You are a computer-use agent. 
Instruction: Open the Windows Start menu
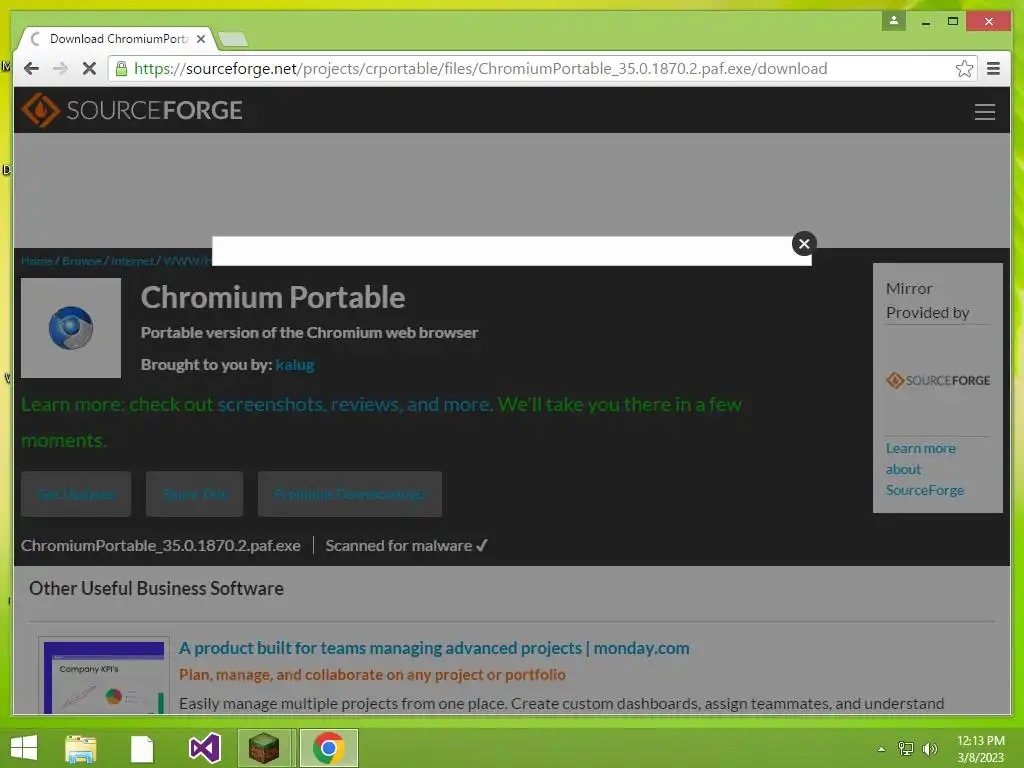tap(24, 748)
